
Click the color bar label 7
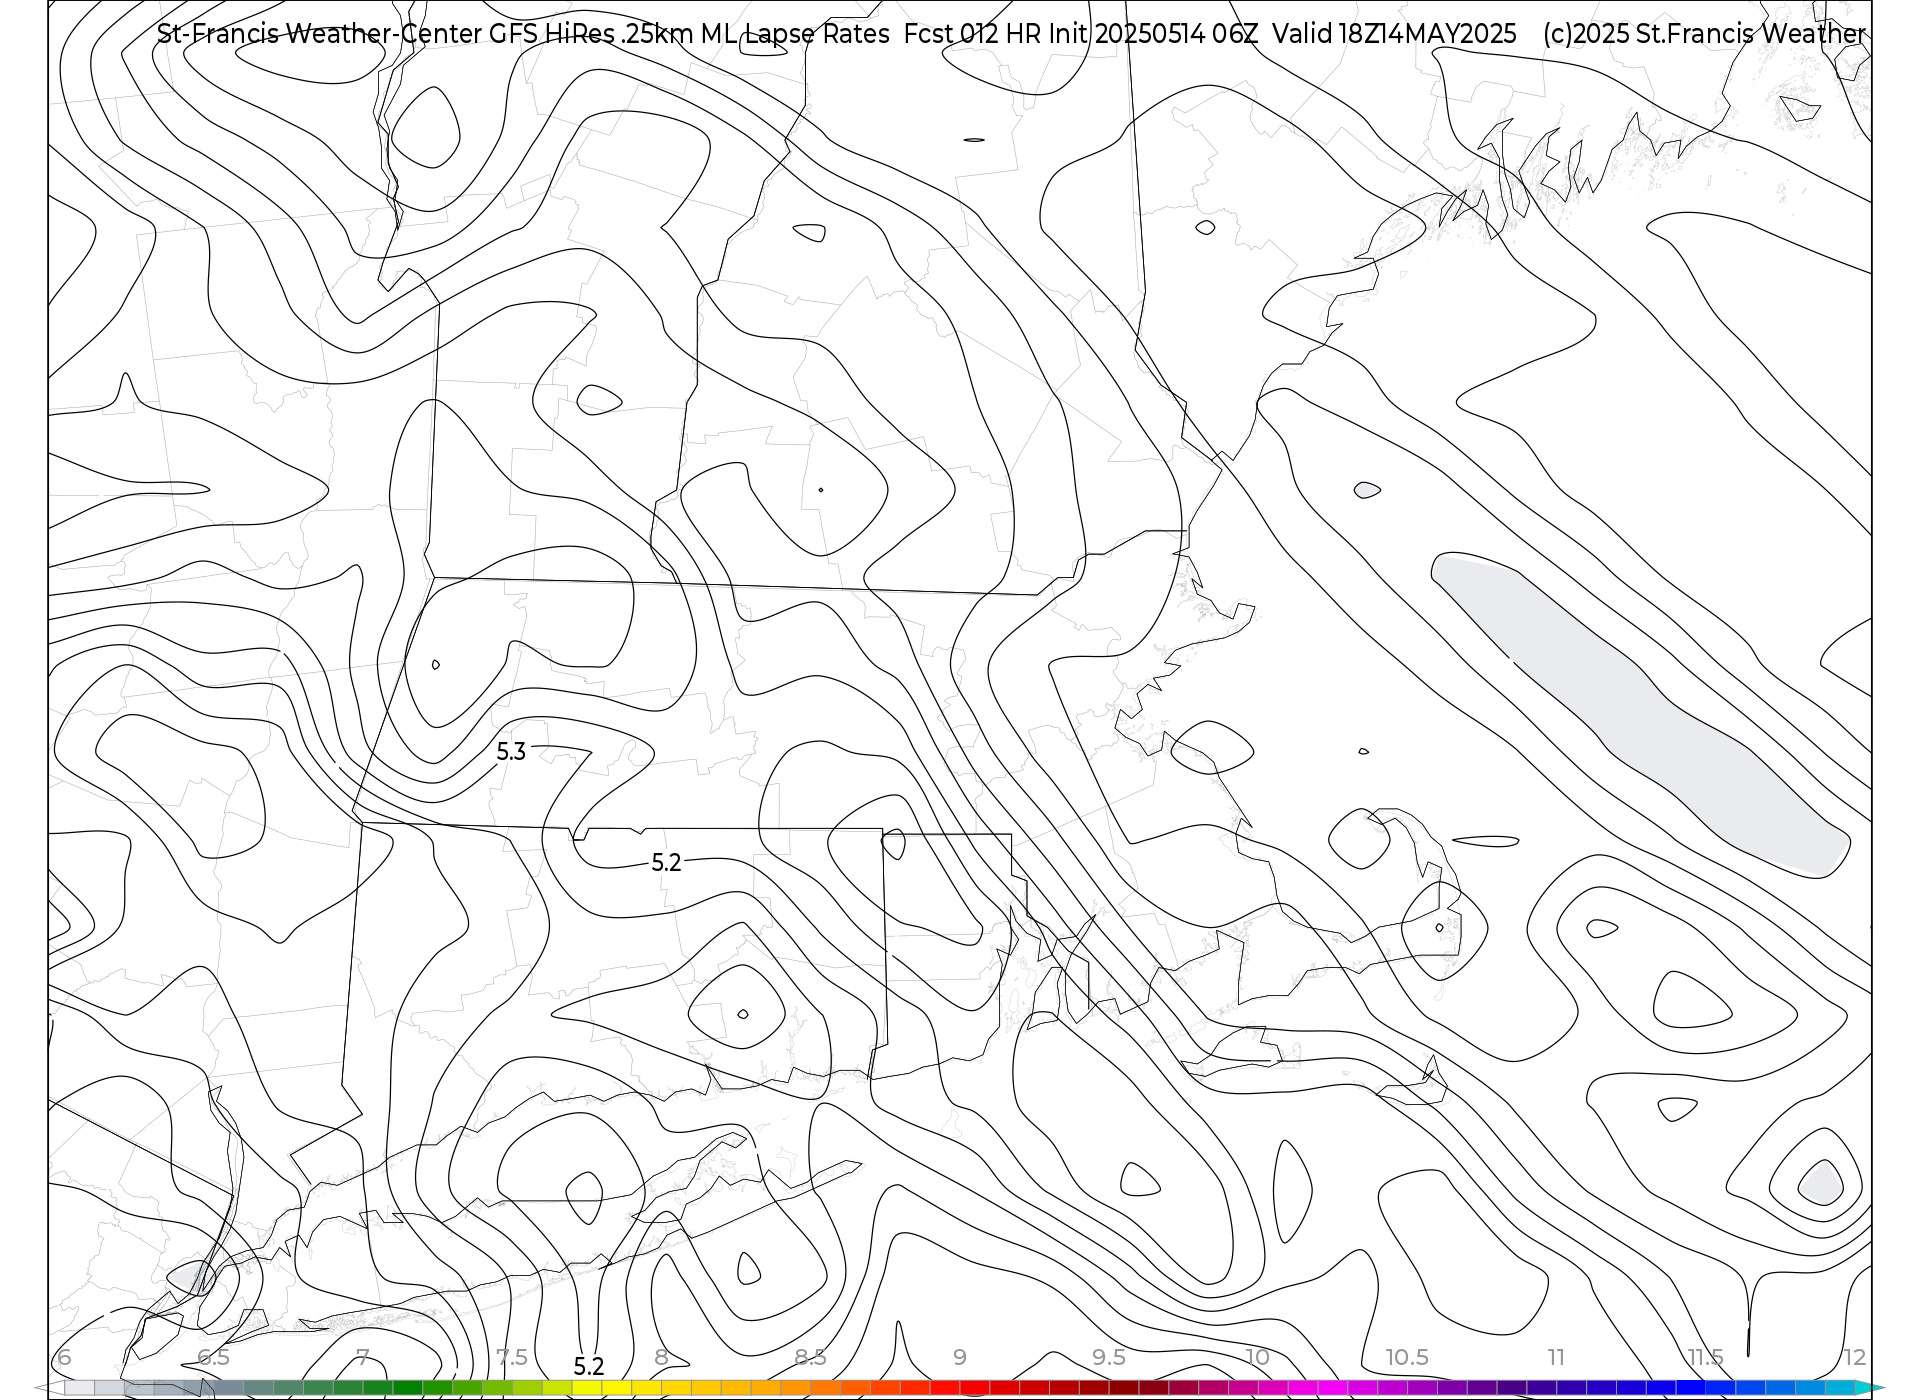[x=363, y=1357]
